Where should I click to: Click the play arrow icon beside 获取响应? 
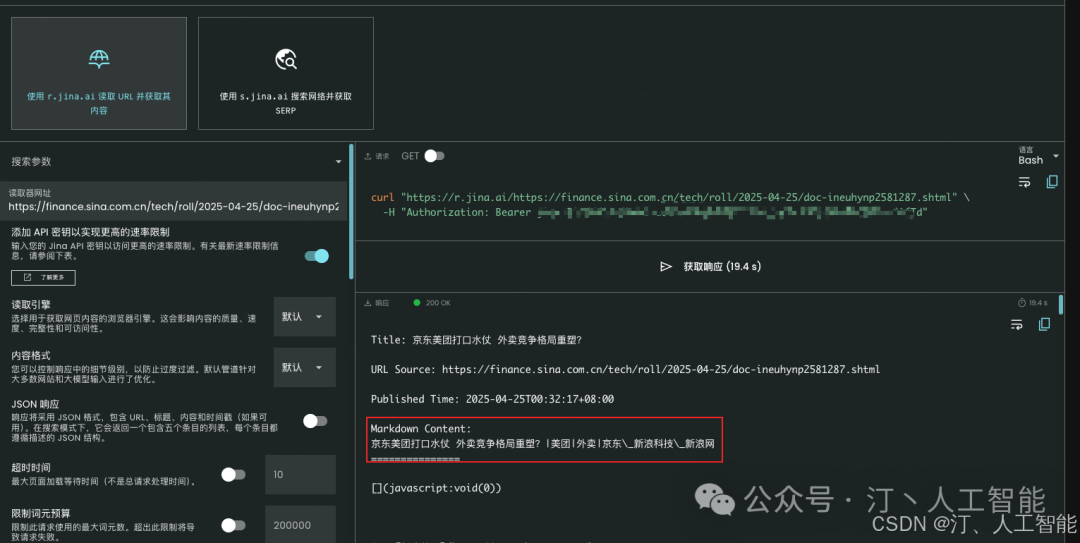tap(665, 266)
